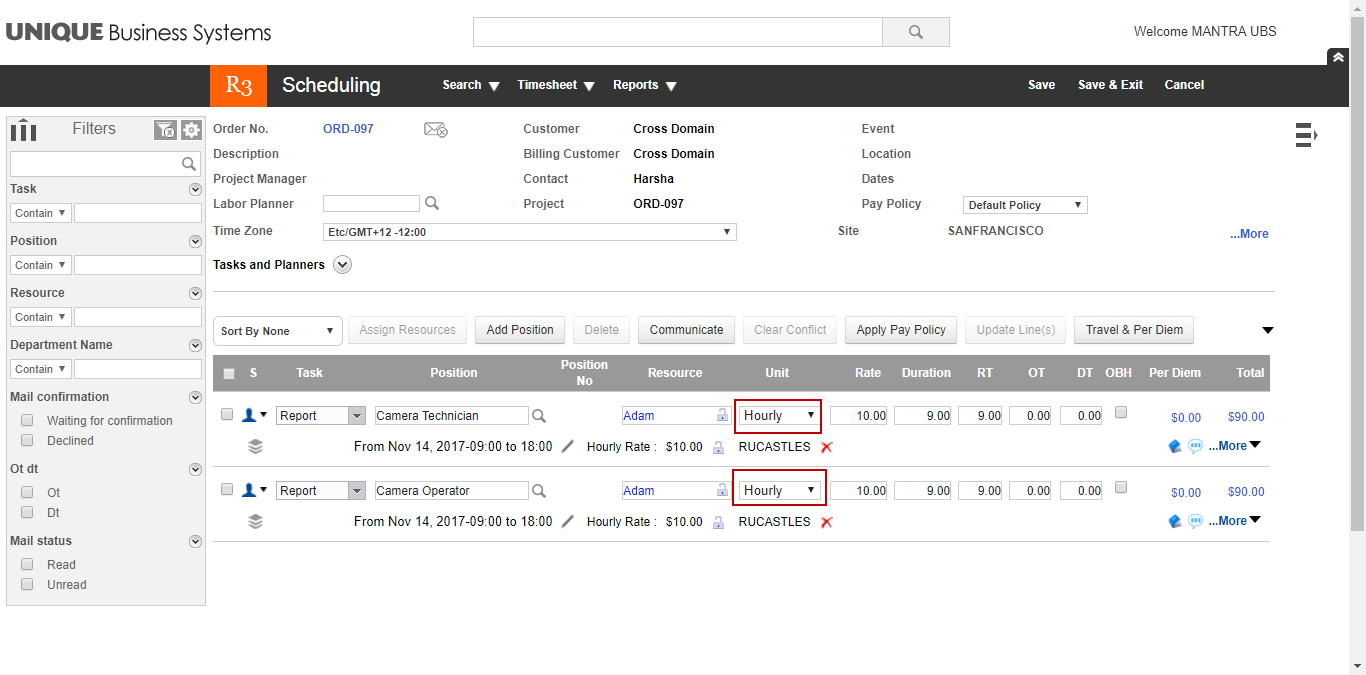Tick the Camera Operator row checkbox
Viewport: 1366px width, 675px height.
coord(226,489)
